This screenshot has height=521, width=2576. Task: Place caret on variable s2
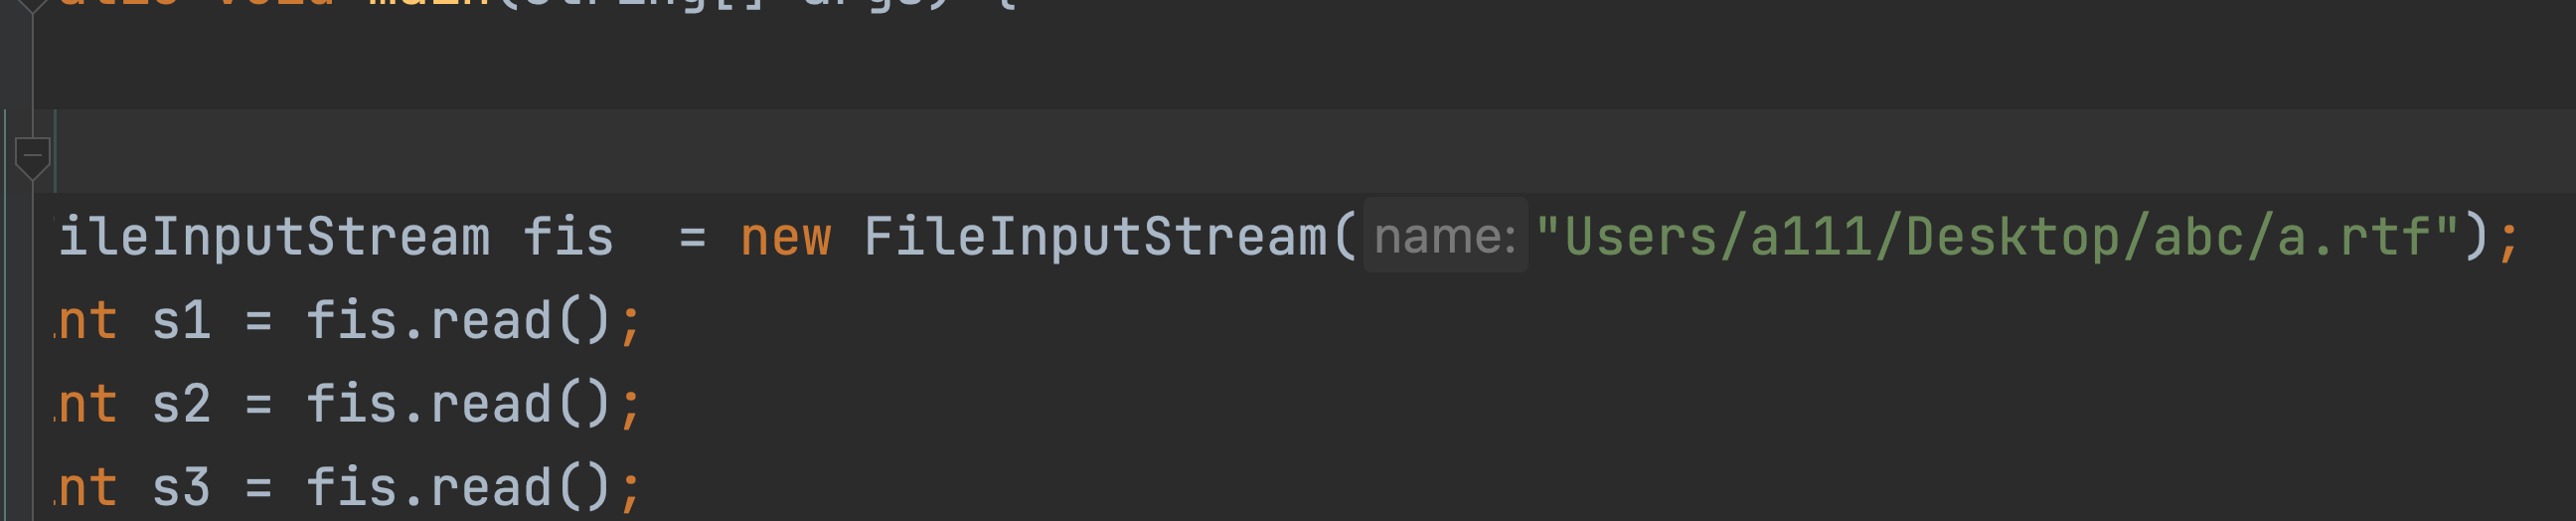[181, 405]
